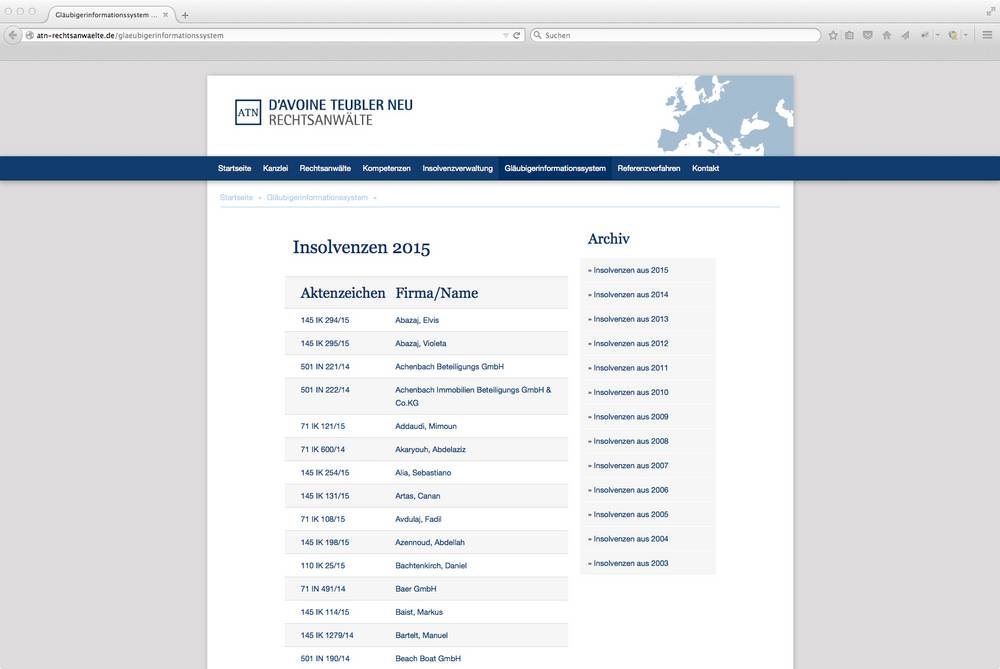Close the Gläubigerinformationssystem tab
The image size is (1000, 669).
point(167,15)
